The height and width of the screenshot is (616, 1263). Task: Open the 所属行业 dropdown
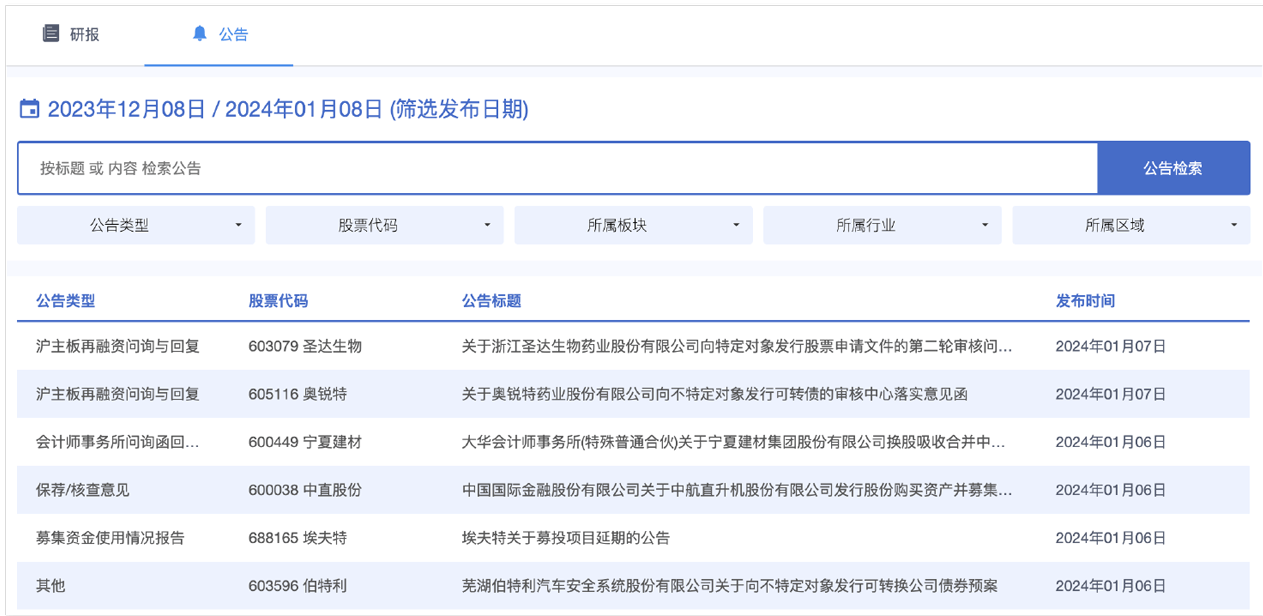coord(882,225)
